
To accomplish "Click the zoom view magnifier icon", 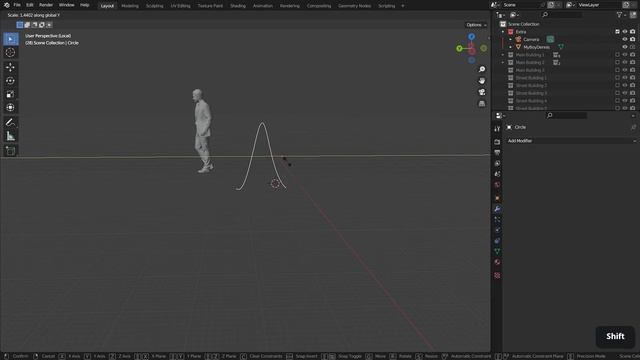I will coord(482,69).
